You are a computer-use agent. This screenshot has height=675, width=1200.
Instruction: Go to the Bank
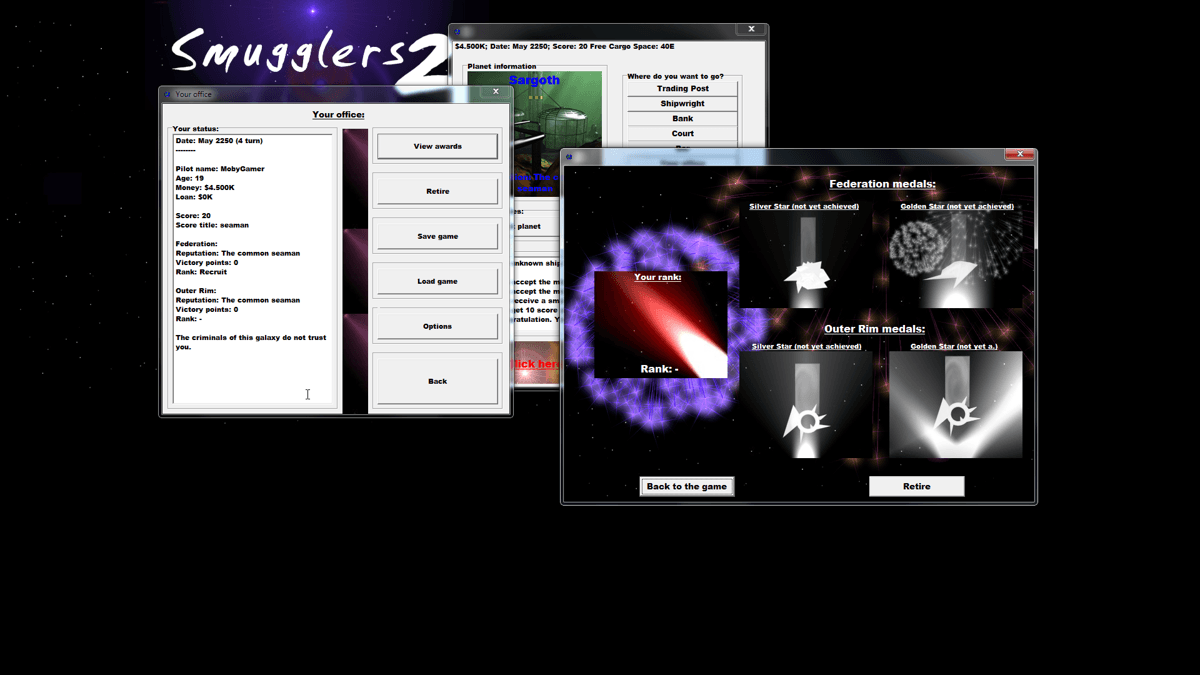click(682, 118)
